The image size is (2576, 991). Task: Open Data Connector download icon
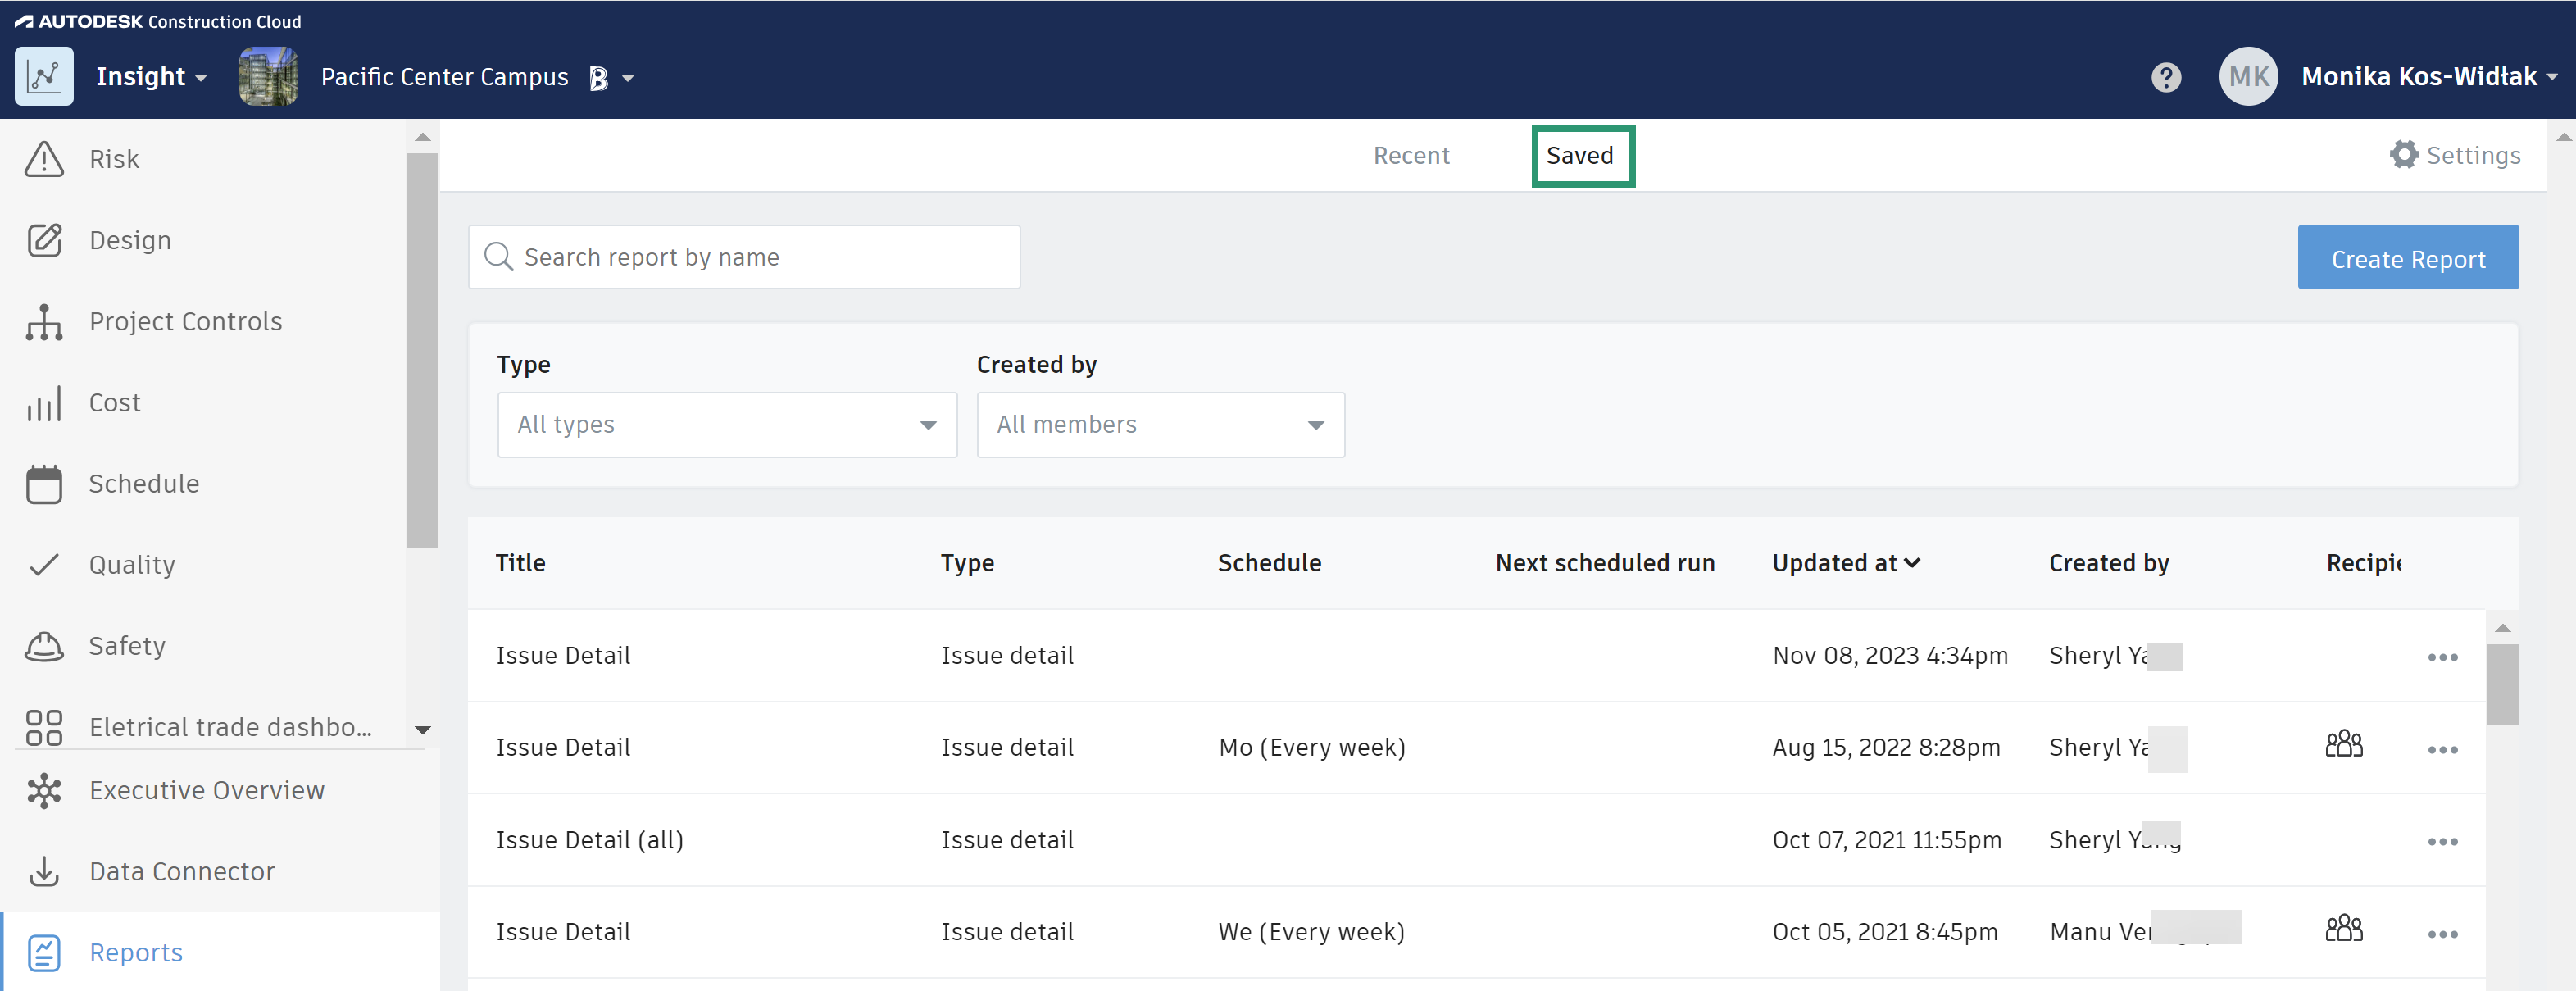[44, 871]
